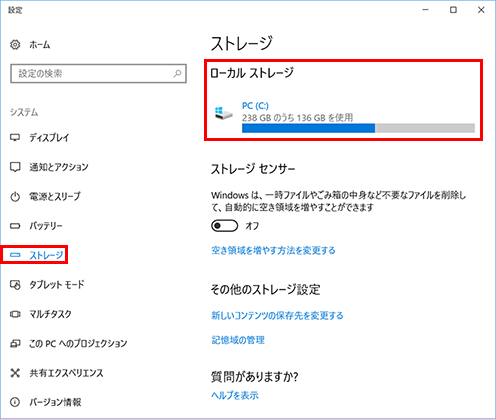Image resolution: width=496 pixels, height=419 pixels.
Task: Click the Notifications and Actions icon
Action: coord(15,167)
